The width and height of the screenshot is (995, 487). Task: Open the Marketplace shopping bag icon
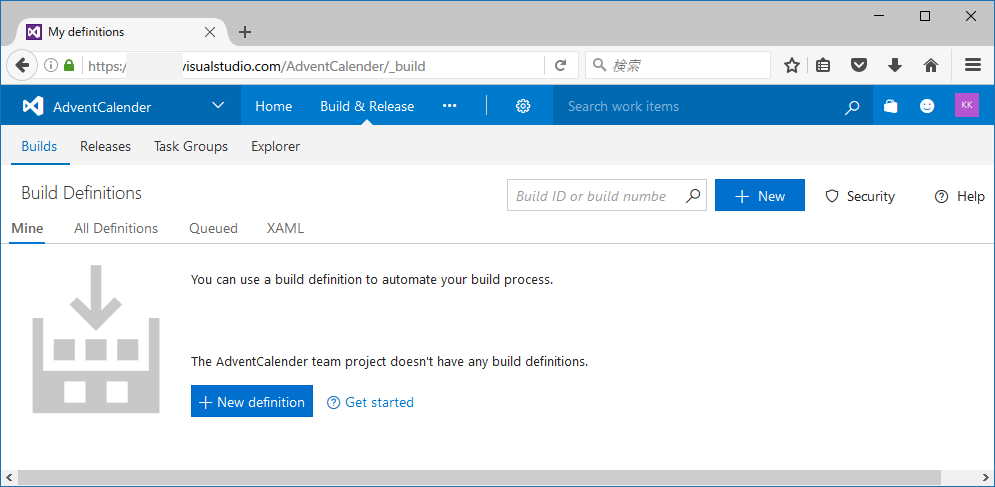pos(890,106)
